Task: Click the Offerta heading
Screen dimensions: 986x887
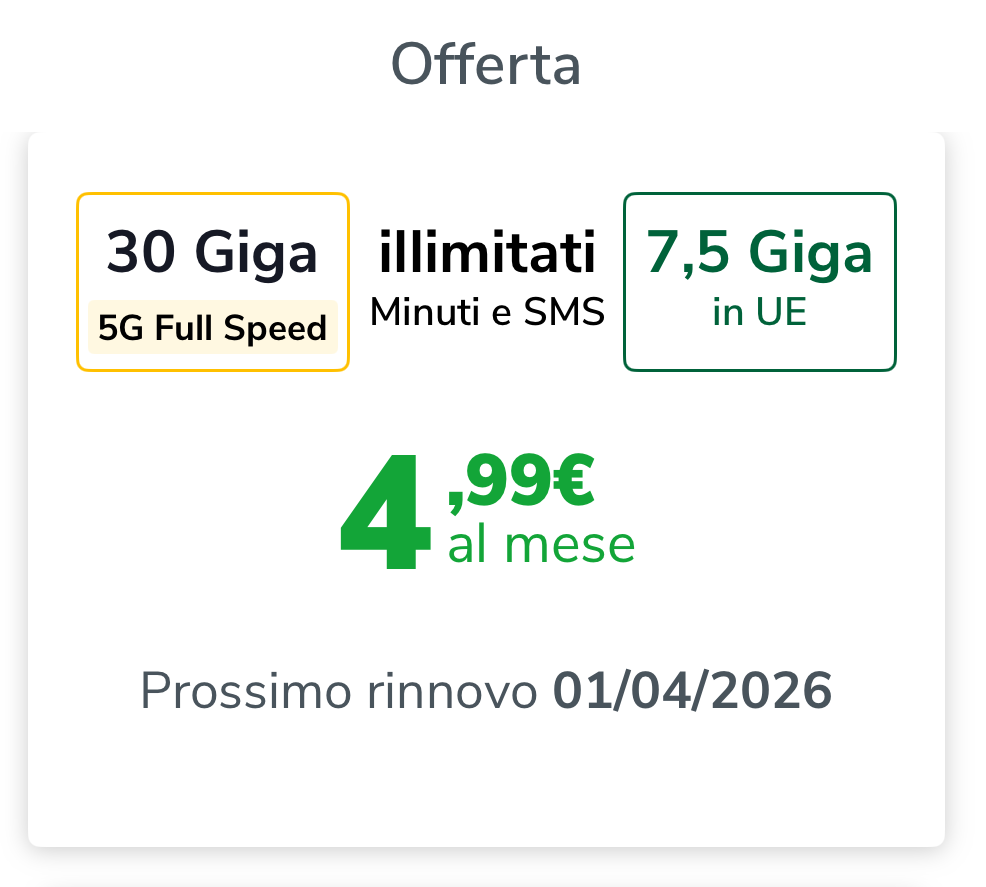Action: [x=486, y=64]
